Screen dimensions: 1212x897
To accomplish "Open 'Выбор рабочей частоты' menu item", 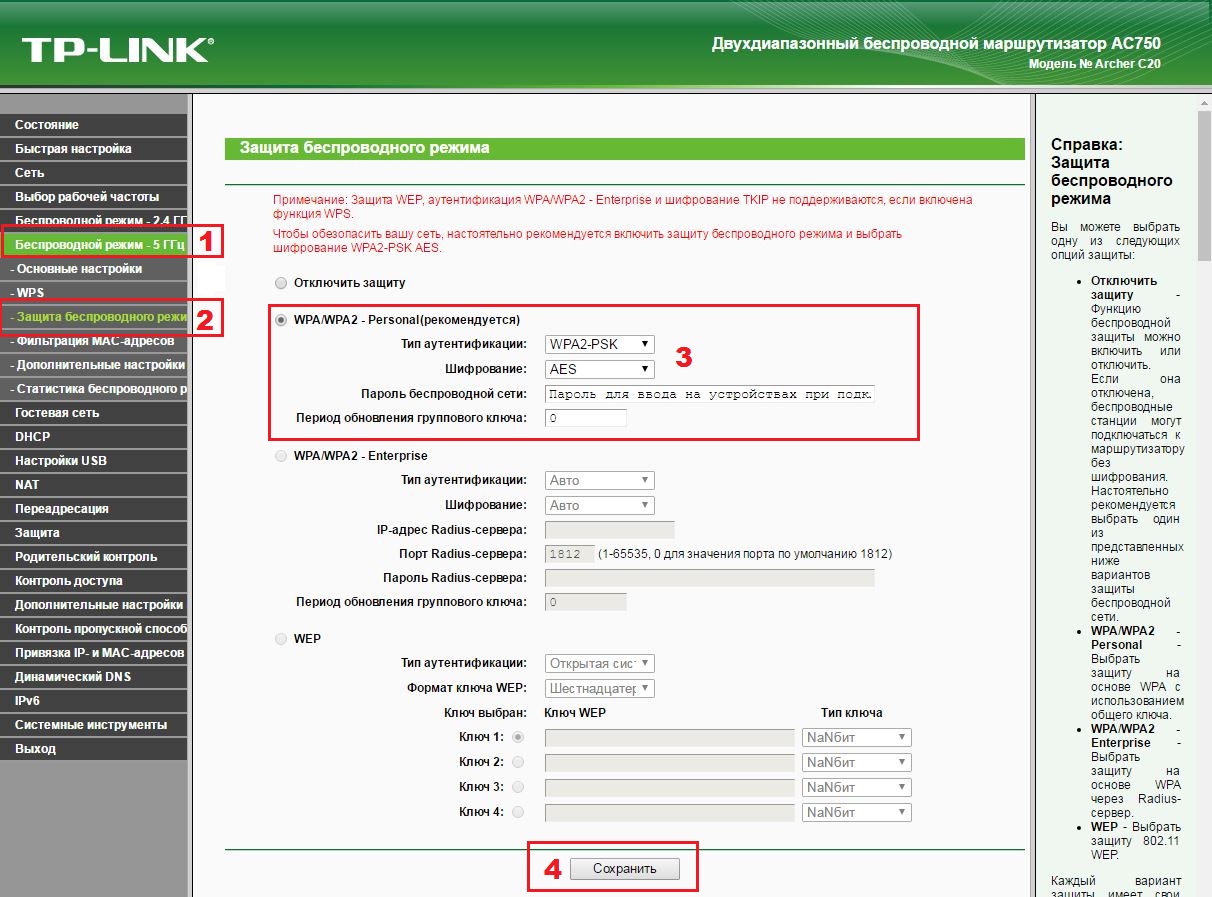I will tap(93, 197).
